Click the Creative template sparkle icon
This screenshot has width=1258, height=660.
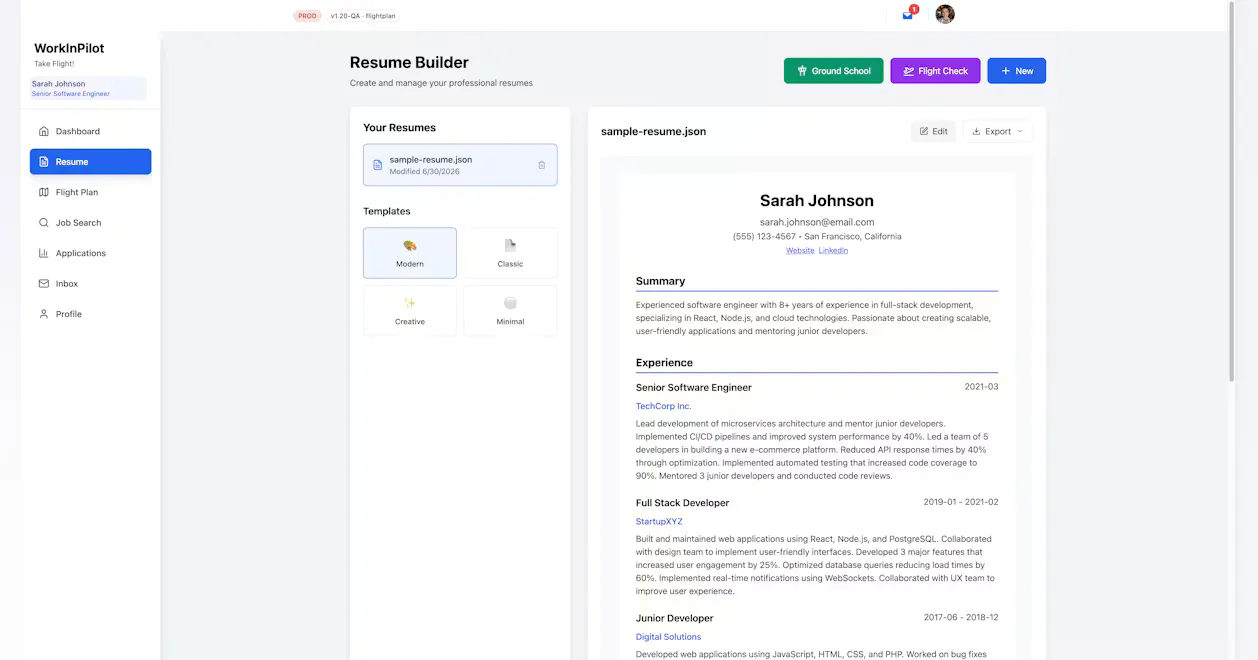410,303
